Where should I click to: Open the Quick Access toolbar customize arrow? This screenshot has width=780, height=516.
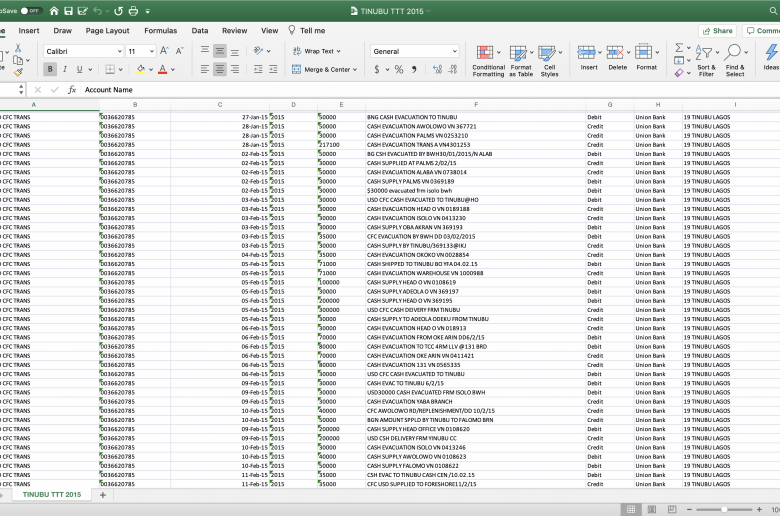148,11
